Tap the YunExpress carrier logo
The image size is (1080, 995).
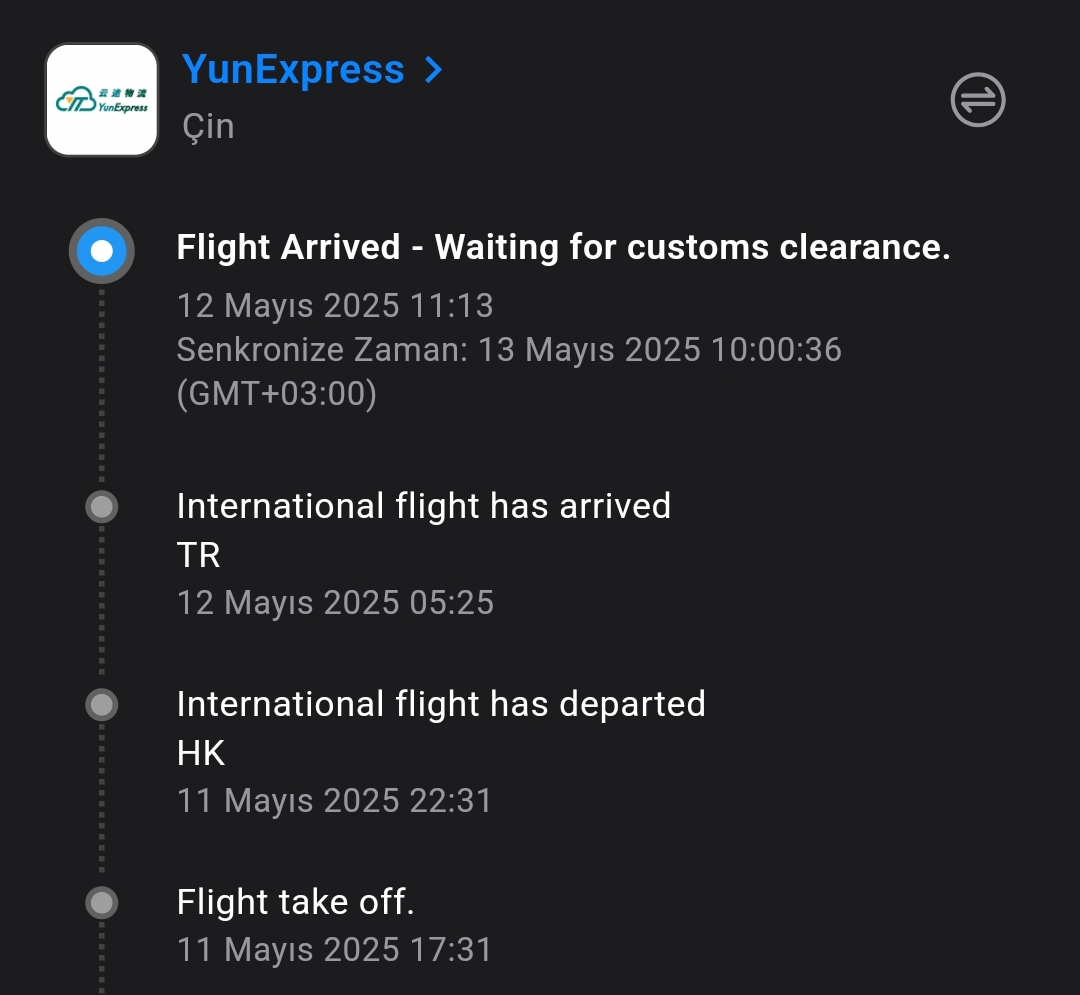[x=102, y=100]
